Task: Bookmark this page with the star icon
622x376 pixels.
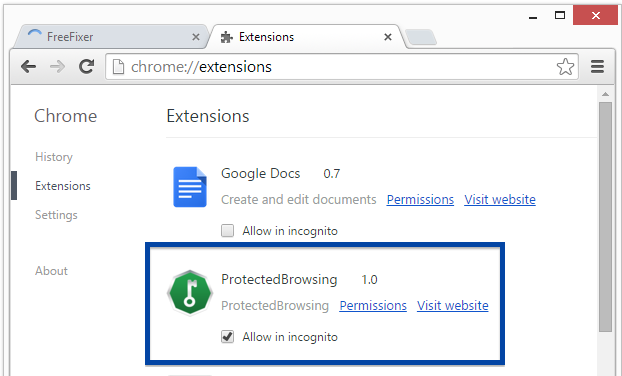Action: 565,67
